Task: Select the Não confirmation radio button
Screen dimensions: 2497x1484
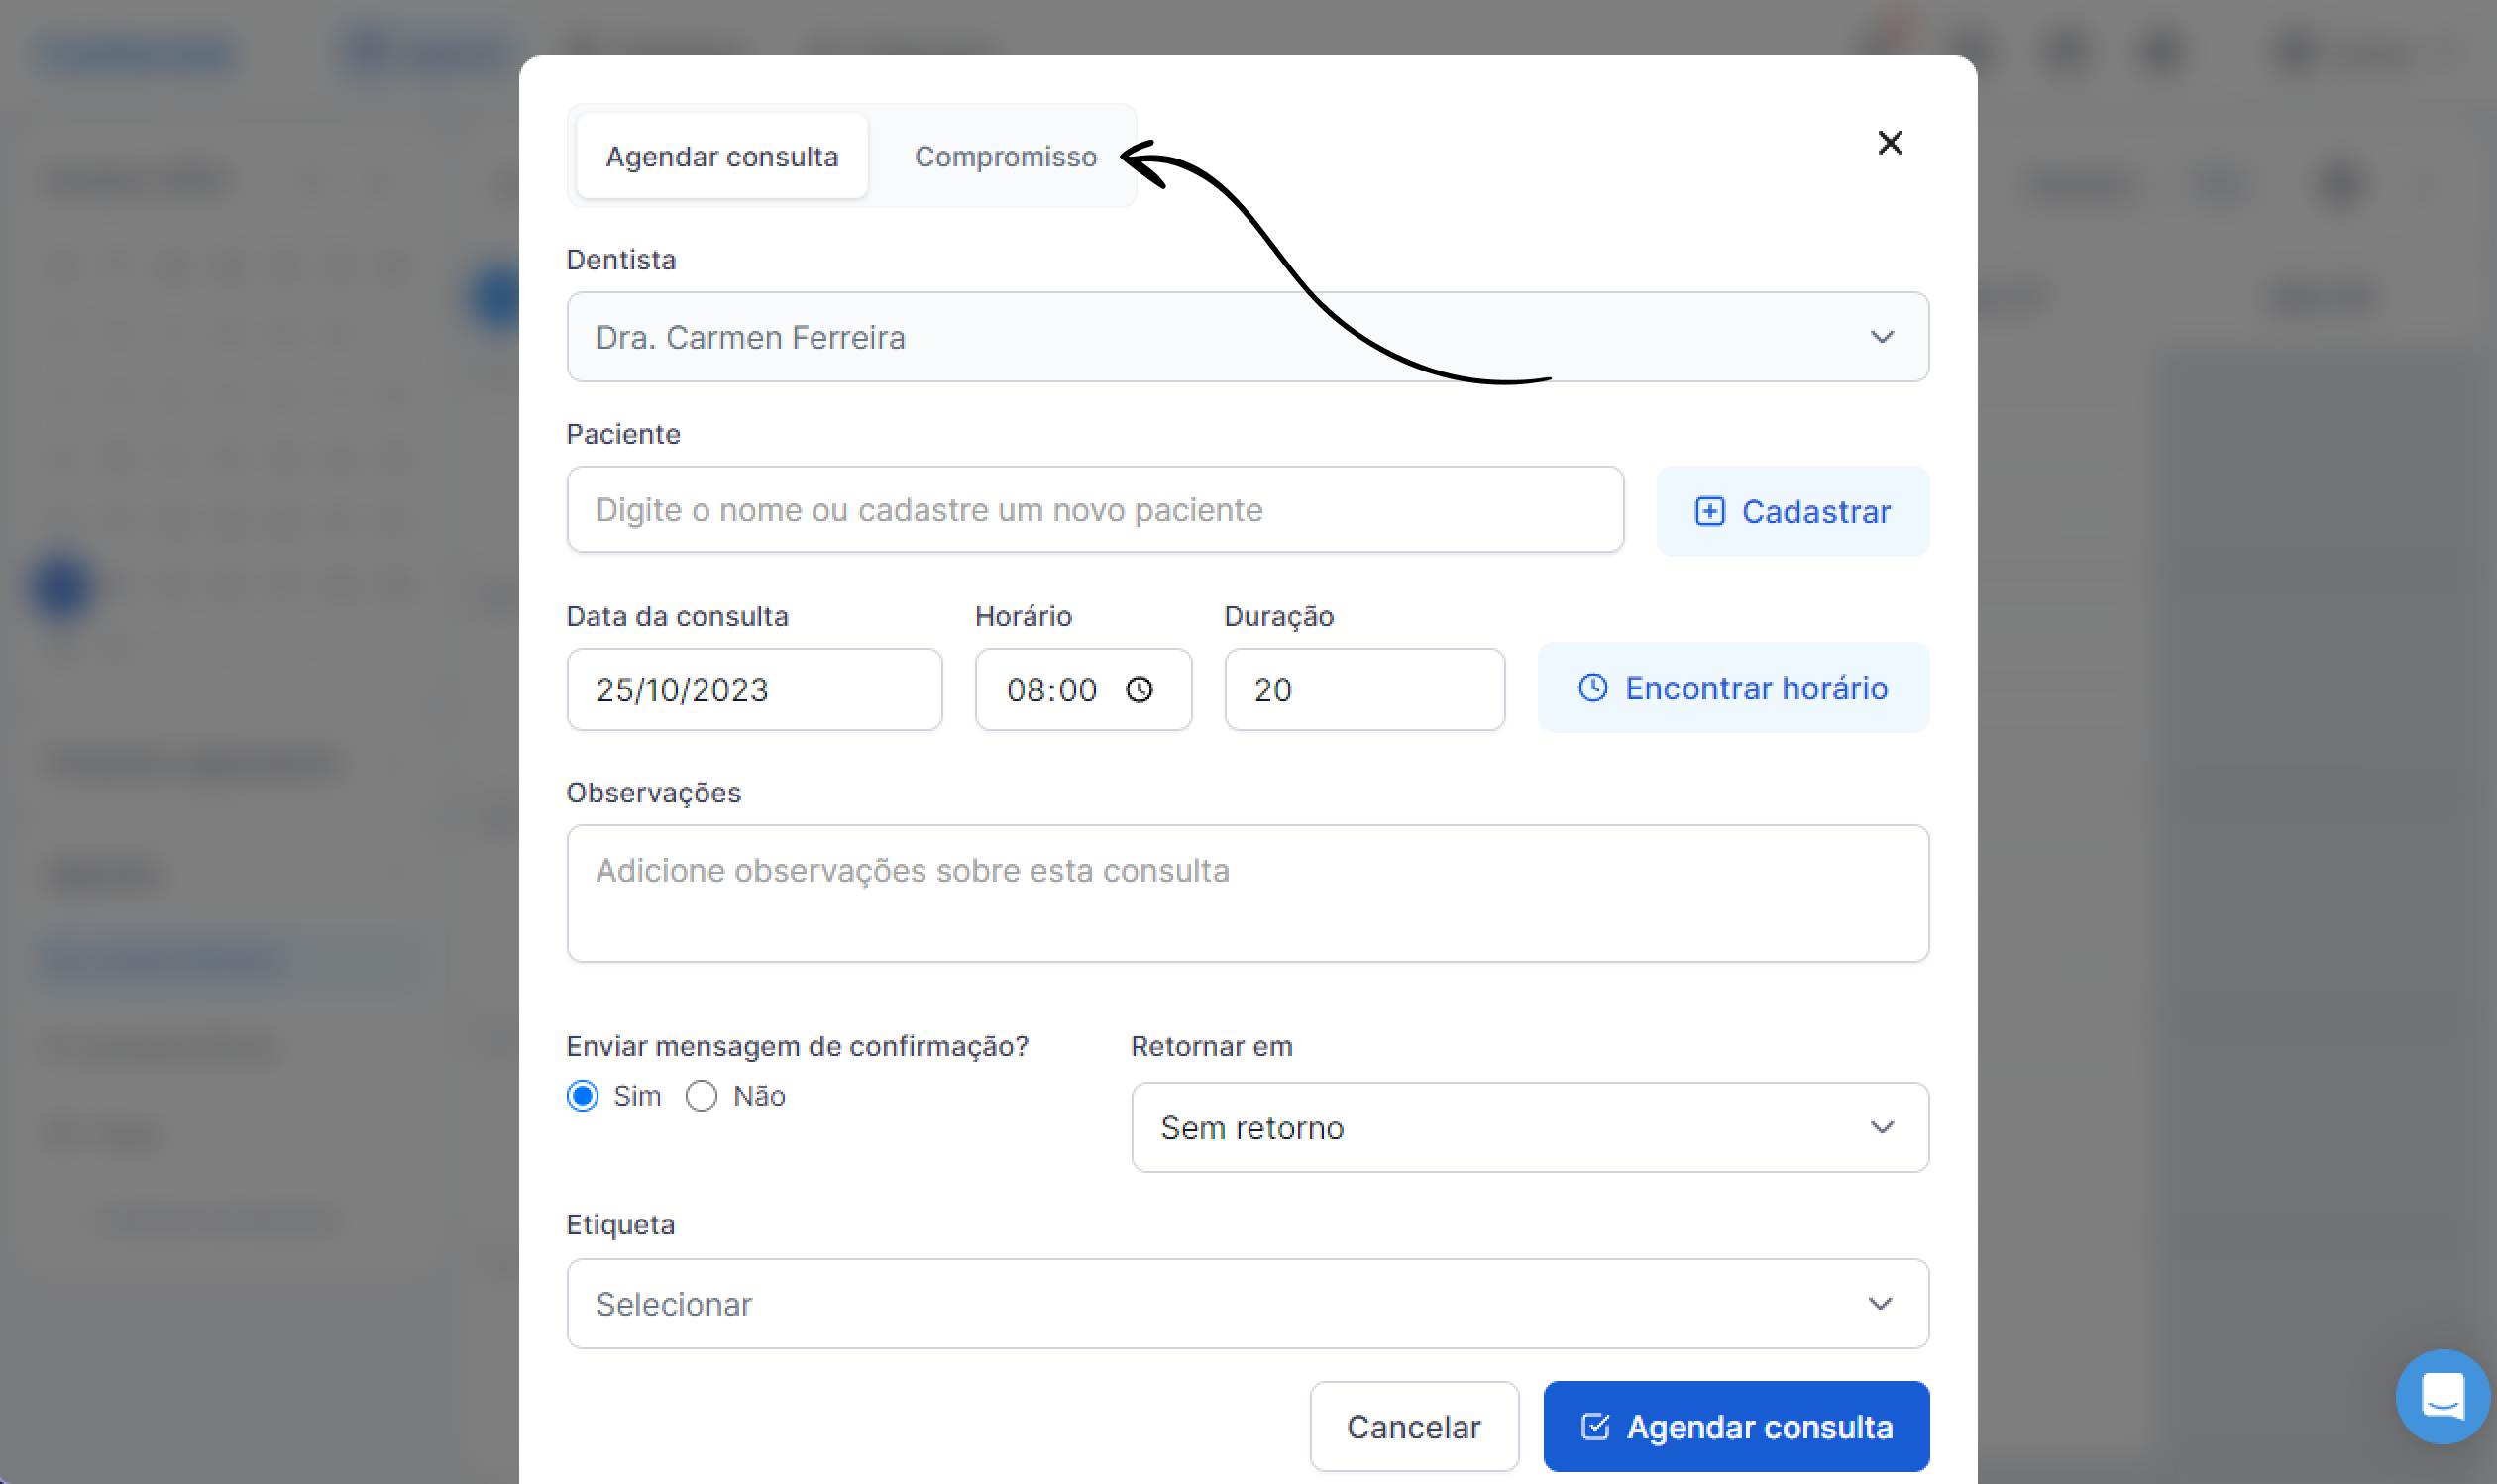Action: (702, 1096)
